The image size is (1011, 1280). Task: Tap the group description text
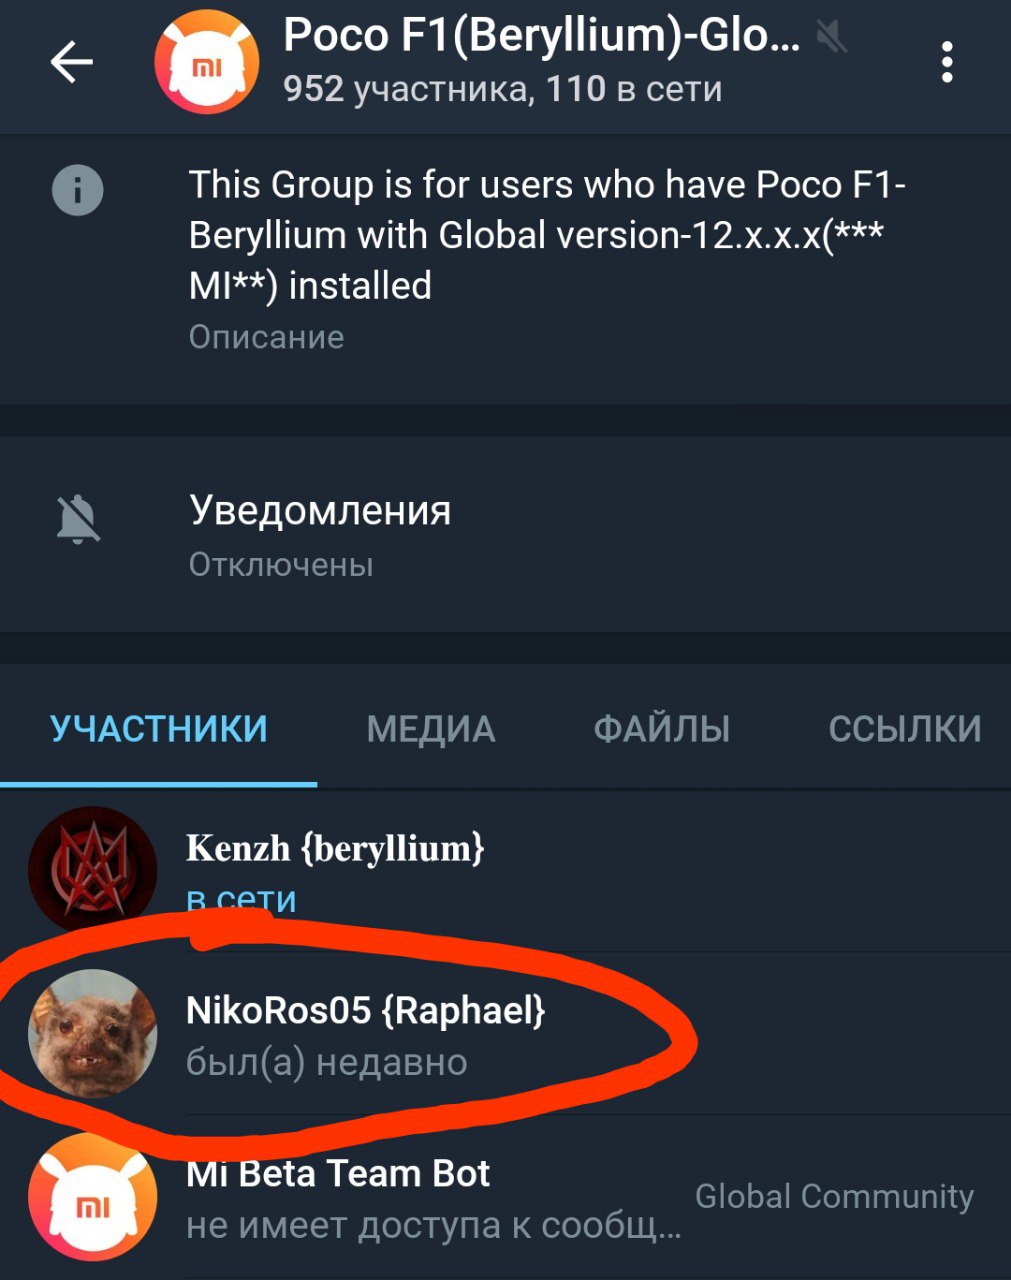tap(547, 235)
